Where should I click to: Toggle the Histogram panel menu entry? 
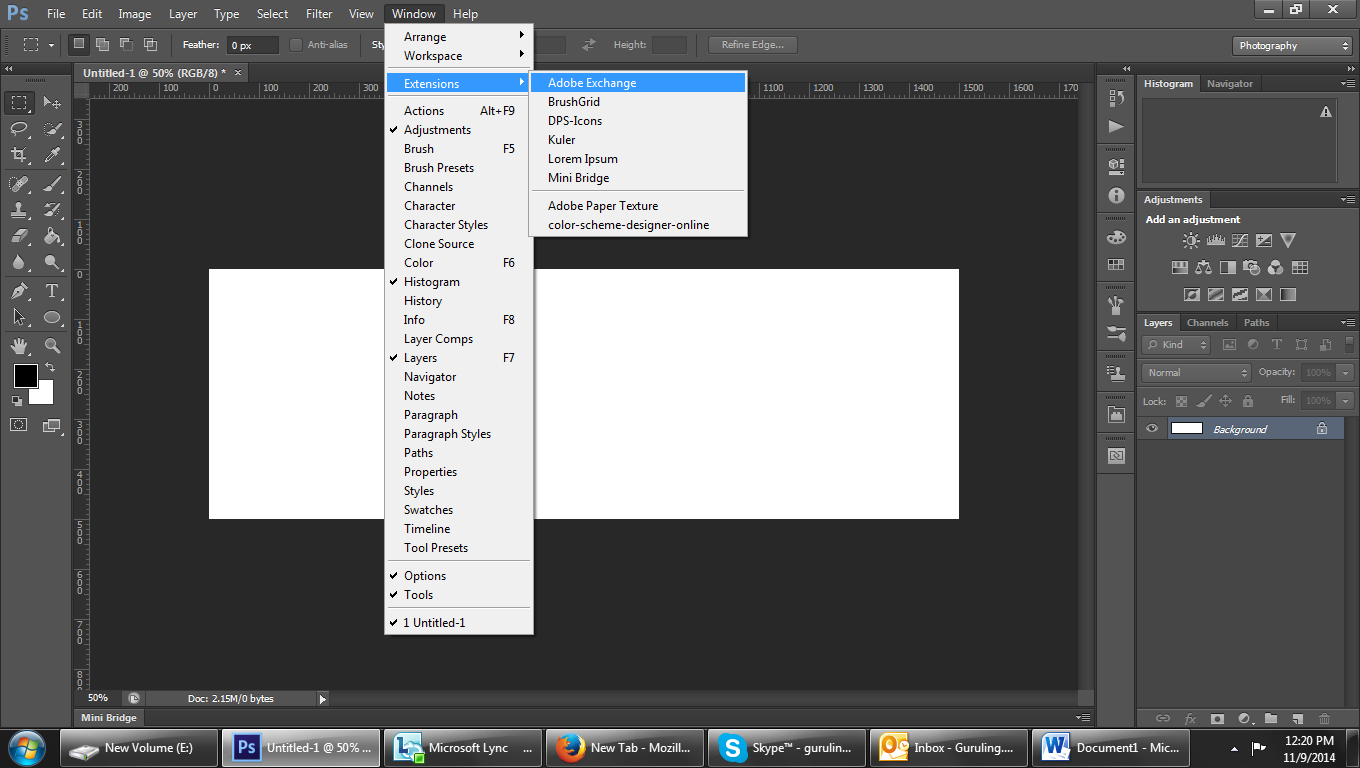(x=431, y=282)
